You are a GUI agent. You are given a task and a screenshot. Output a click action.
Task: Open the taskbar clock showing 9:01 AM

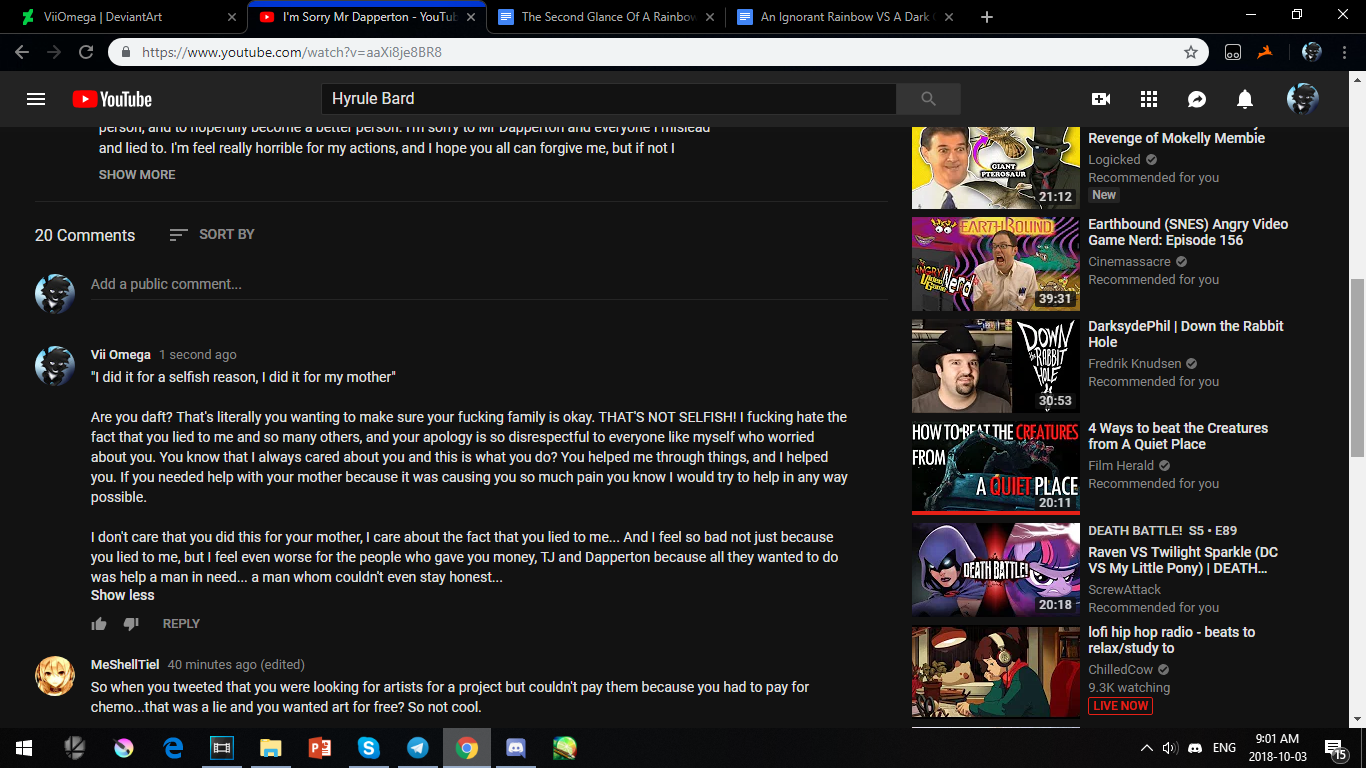1275,748
